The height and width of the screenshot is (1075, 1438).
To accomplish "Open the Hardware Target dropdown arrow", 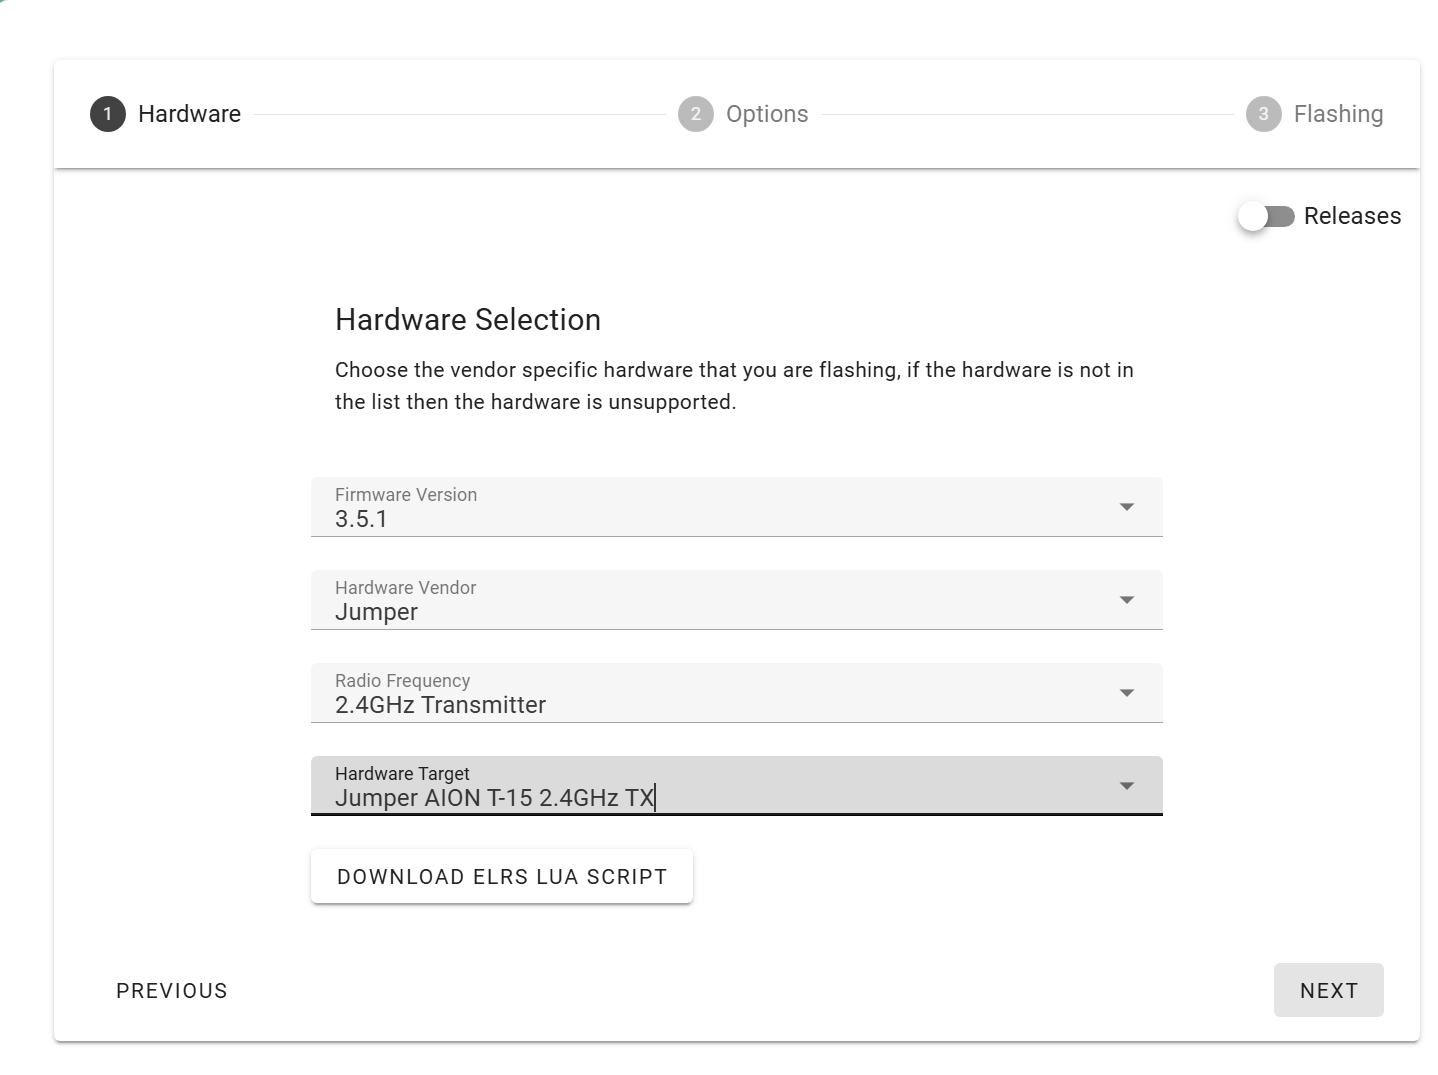I will pyautogui.click(x=1127, y=786).
